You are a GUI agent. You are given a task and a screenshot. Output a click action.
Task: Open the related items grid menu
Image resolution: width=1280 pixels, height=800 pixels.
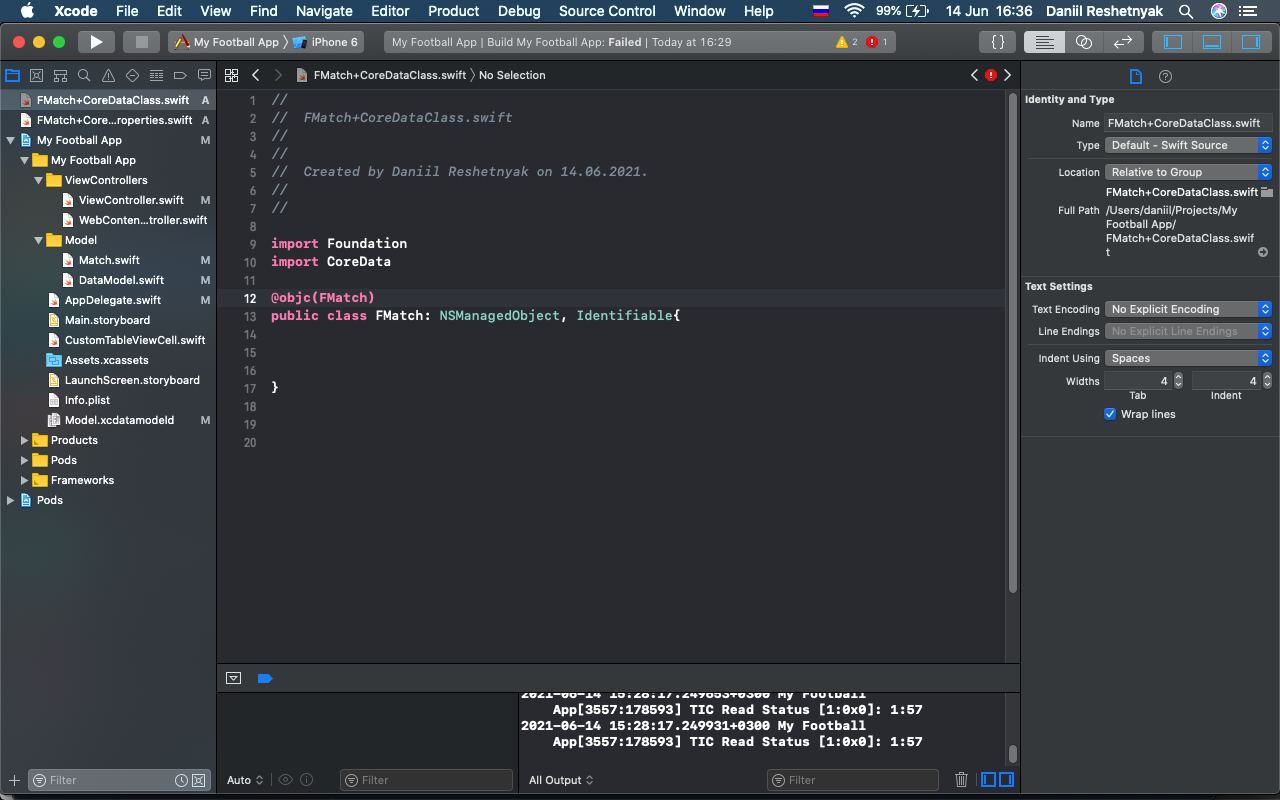pyautogui.click(x=231, y=75)
